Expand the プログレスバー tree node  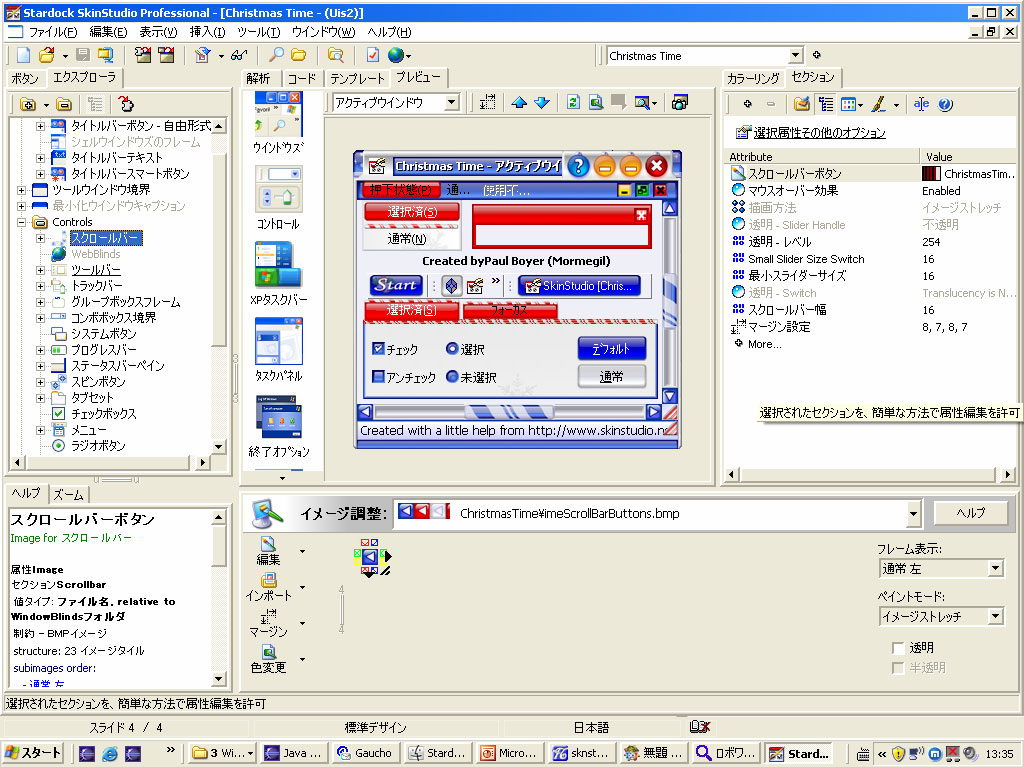pyautogui.click(x=40, y=350)
